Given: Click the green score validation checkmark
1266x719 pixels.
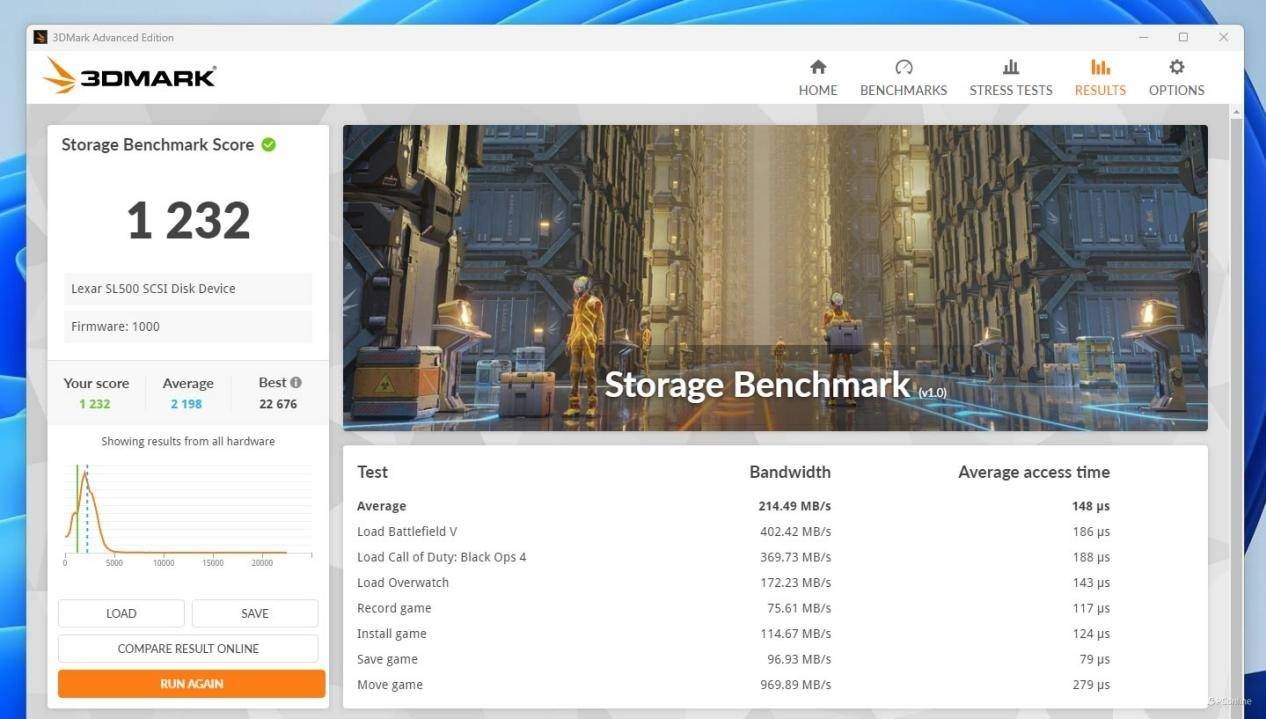Looking at the screenshot, I should coord(269,145).
